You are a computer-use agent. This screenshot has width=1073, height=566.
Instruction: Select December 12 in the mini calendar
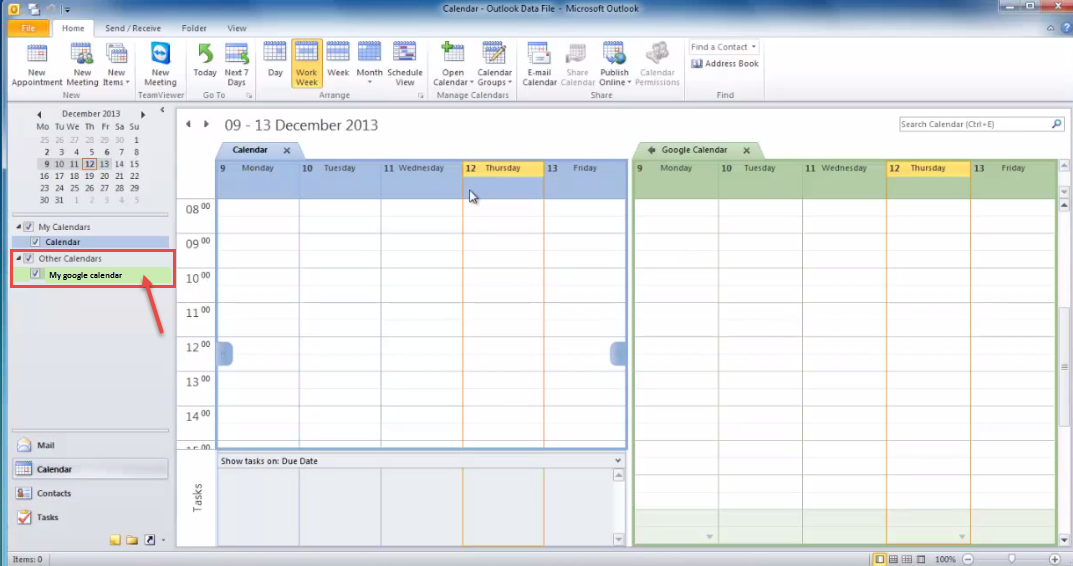point(89,164)
